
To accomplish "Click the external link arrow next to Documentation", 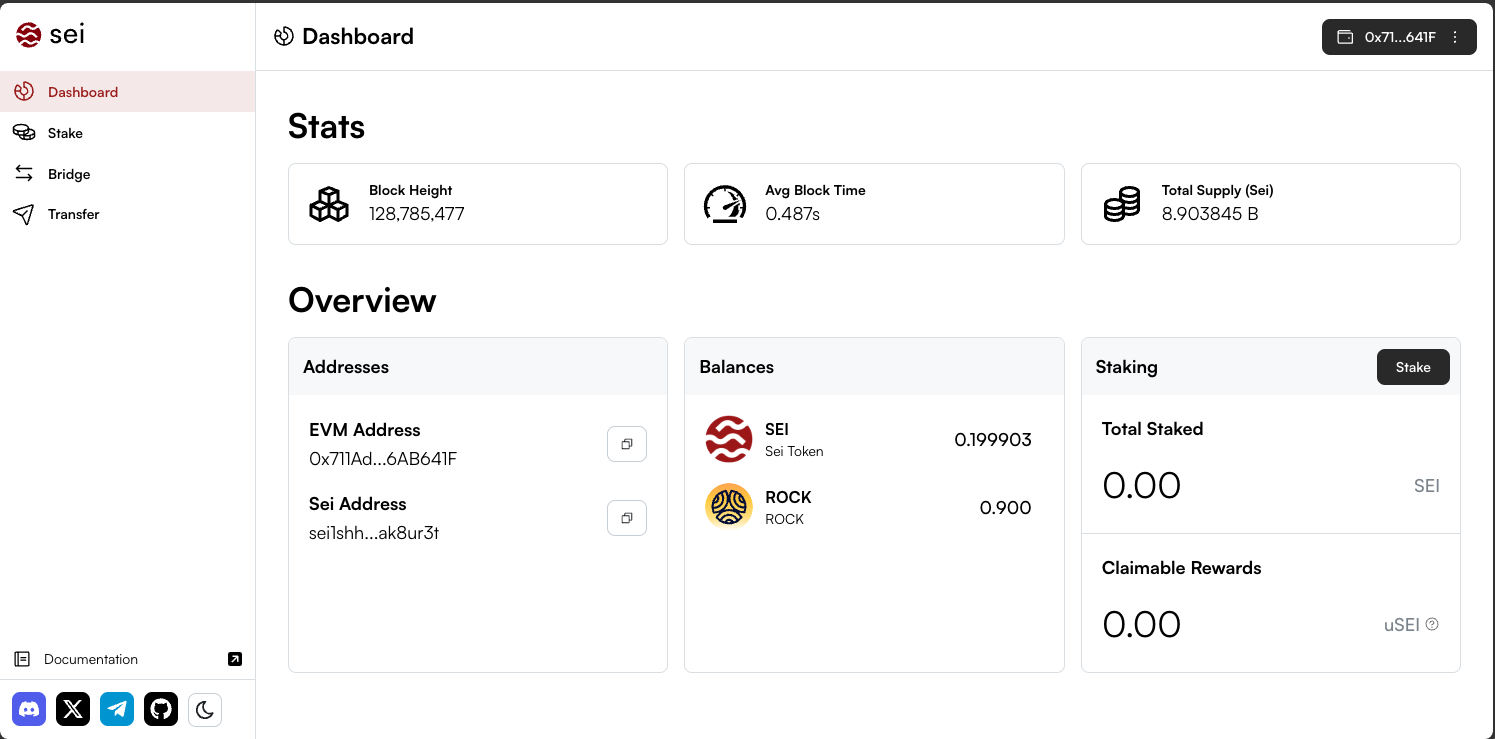I will (235, 659).
